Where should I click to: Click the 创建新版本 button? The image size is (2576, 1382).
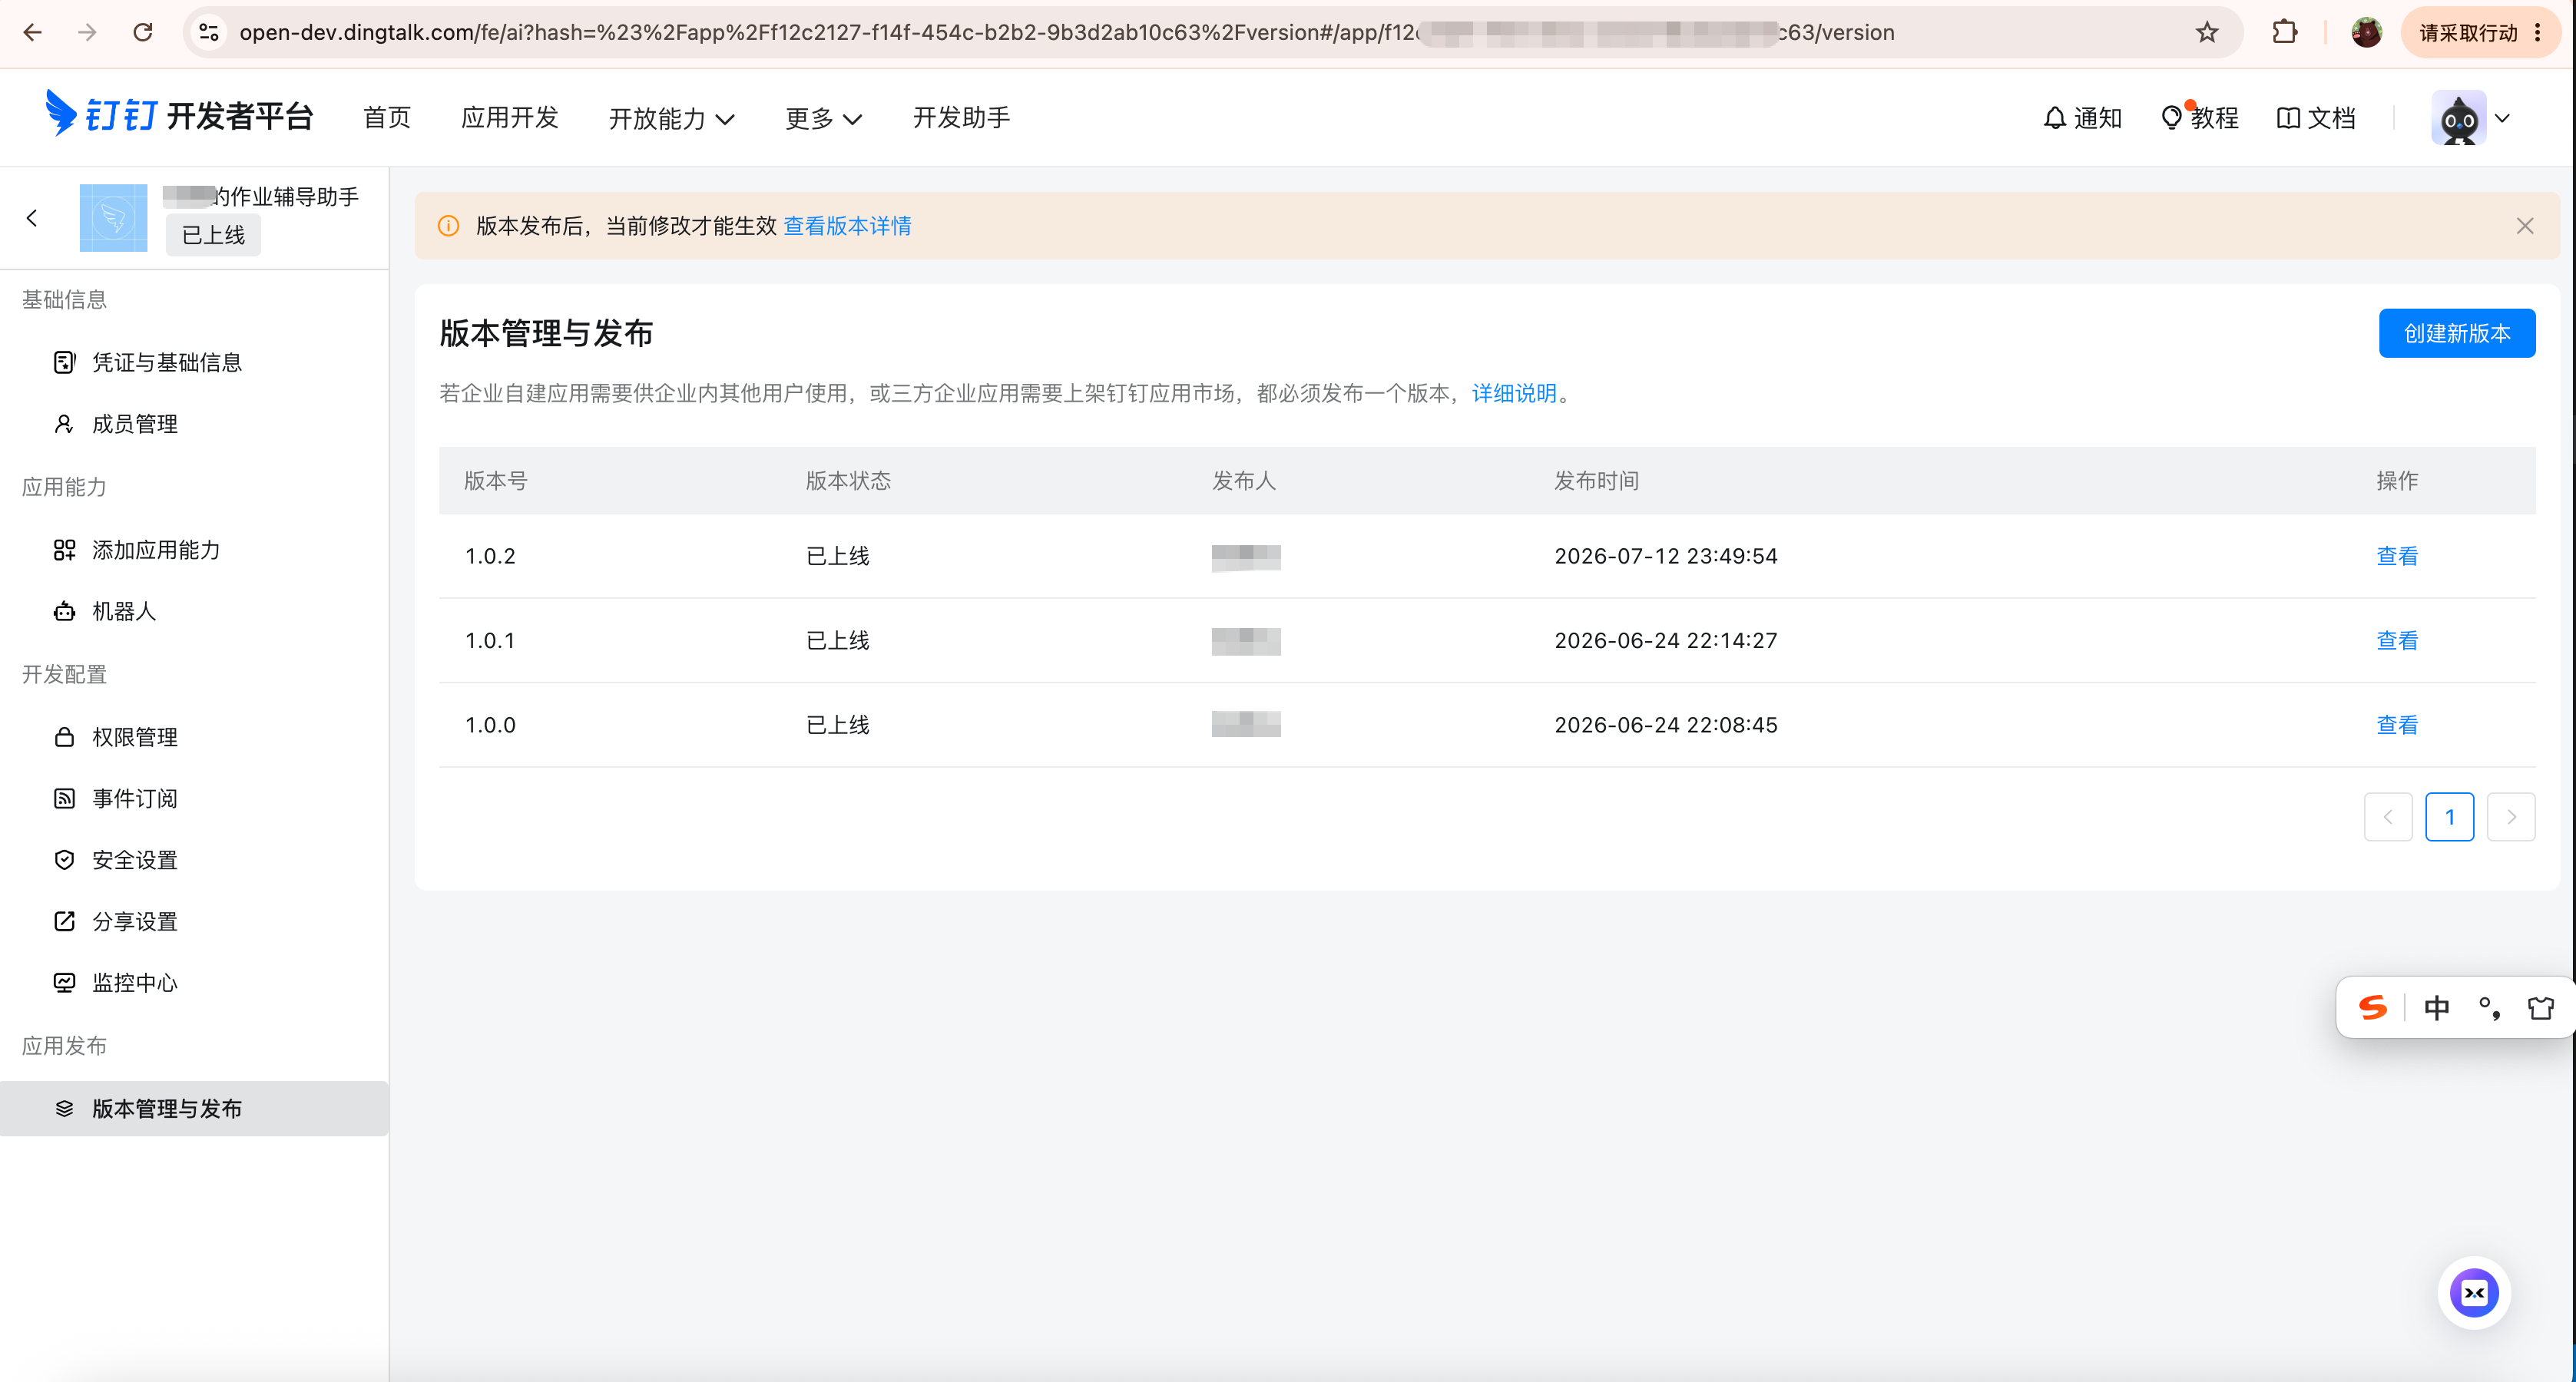(2457, 333)
